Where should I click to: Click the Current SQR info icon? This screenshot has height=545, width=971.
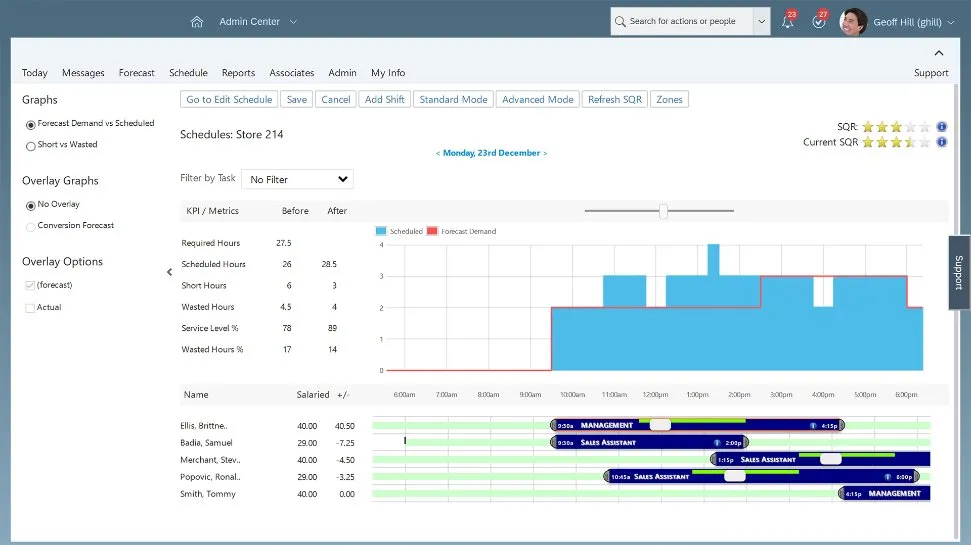tap(941, 142)
